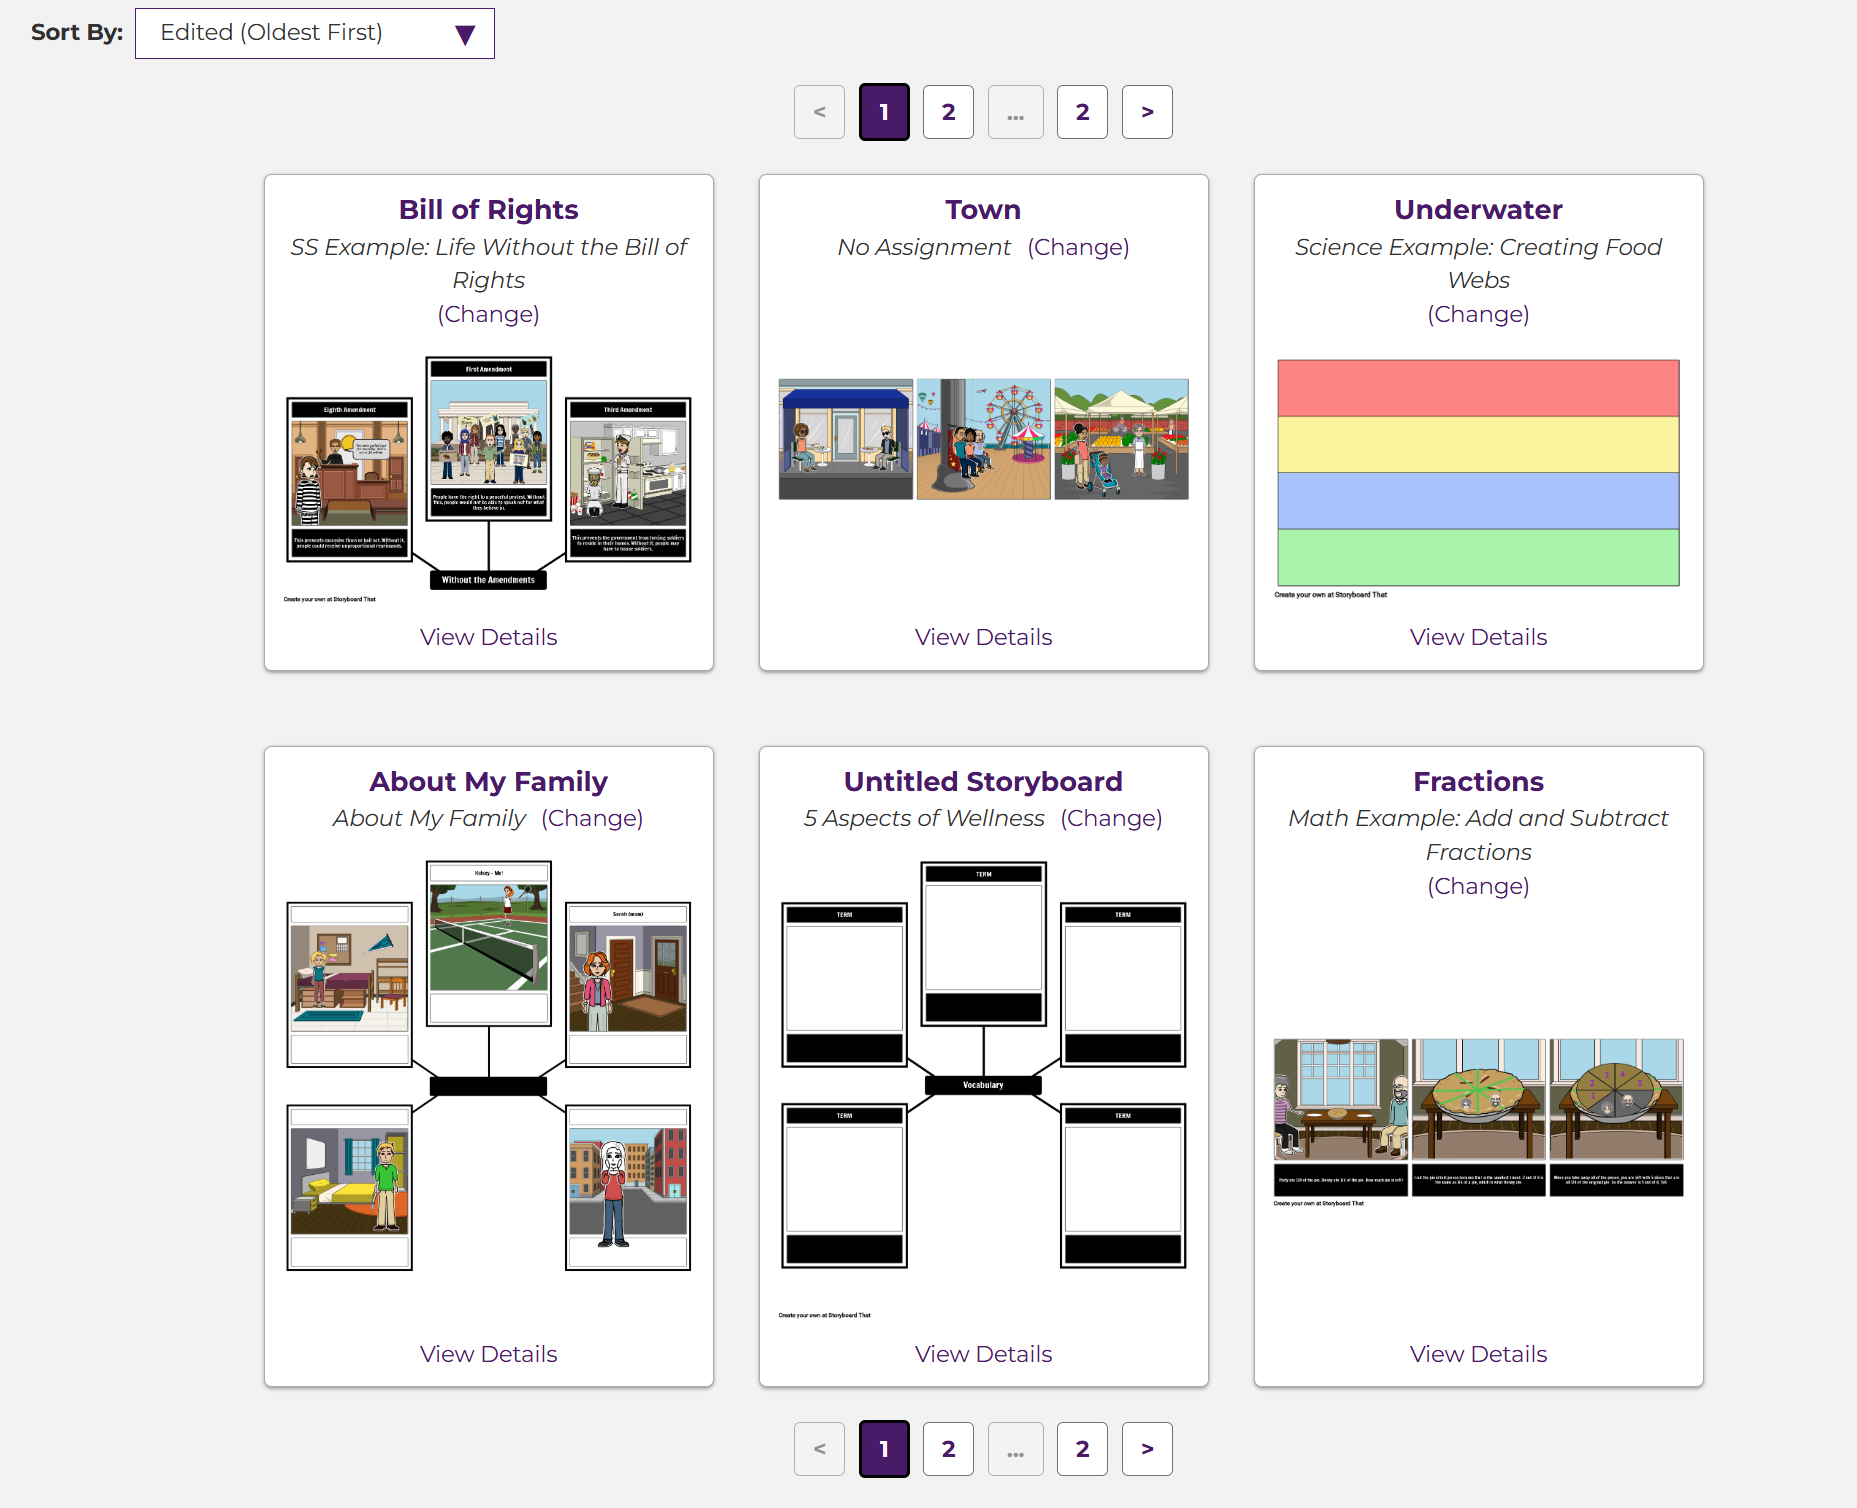Open the Fractions storyboard title
The width and height of the screenshot is (1857, 1508).
(1478, 781)
